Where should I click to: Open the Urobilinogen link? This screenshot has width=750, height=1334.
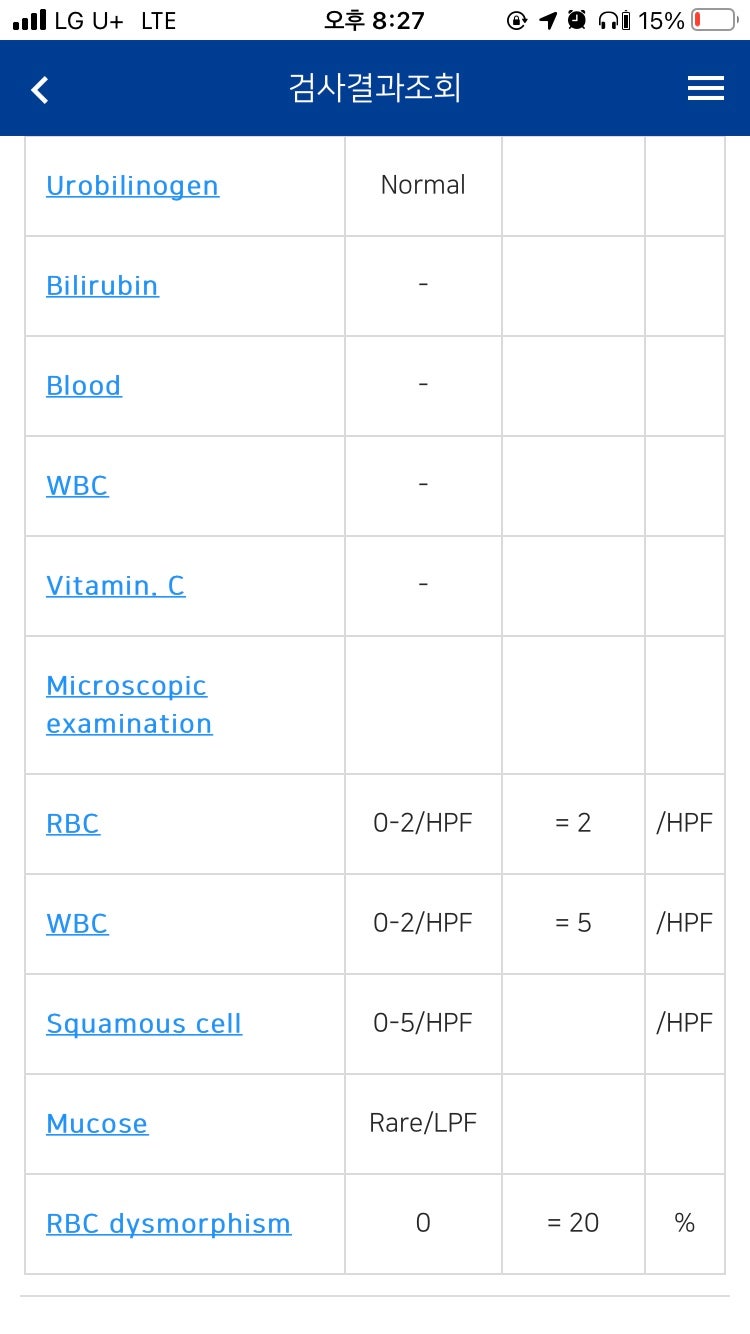[x=132, y=186]
